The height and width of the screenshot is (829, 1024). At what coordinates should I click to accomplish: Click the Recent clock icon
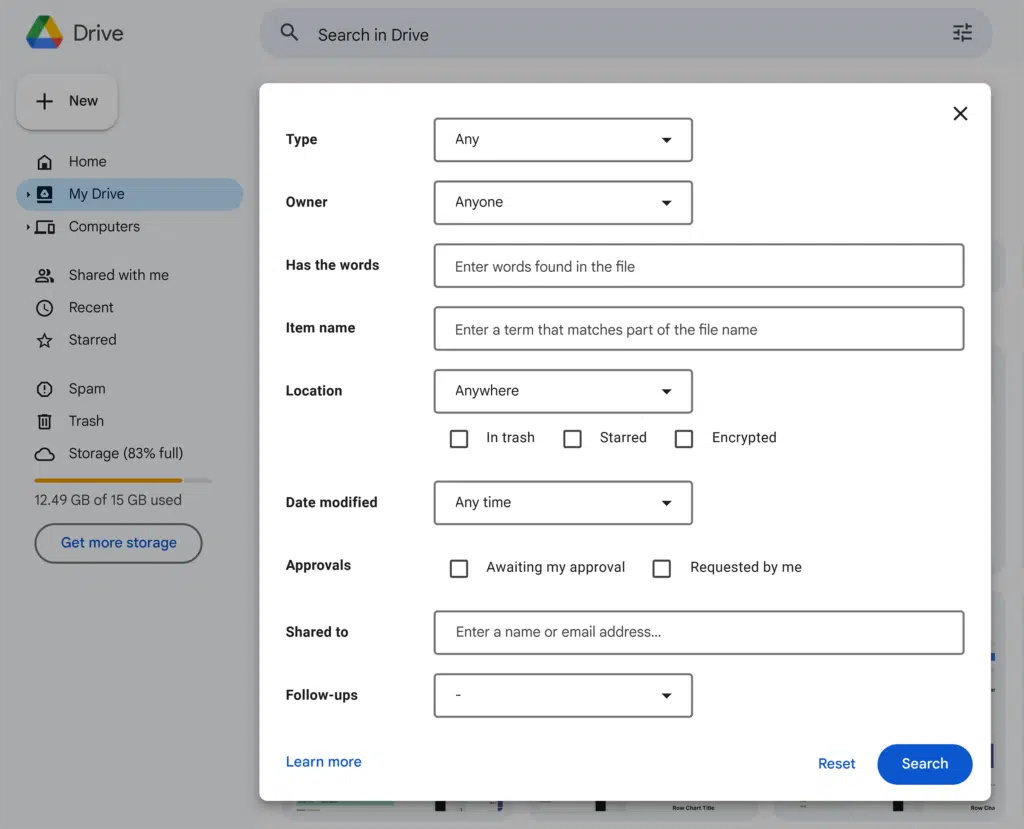45,308
